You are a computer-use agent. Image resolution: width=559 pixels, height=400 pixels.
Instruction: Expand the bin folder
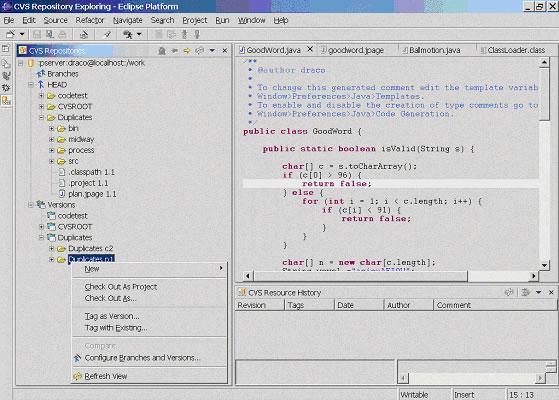52,128
